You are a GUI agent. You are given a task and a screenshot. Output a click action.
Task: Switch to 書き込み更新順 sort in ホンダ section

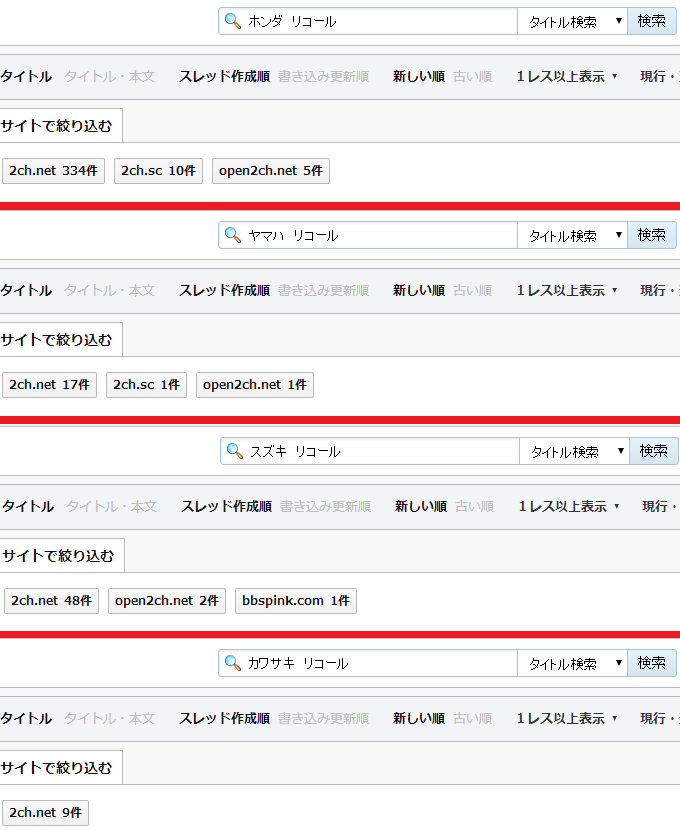[323, 76]
